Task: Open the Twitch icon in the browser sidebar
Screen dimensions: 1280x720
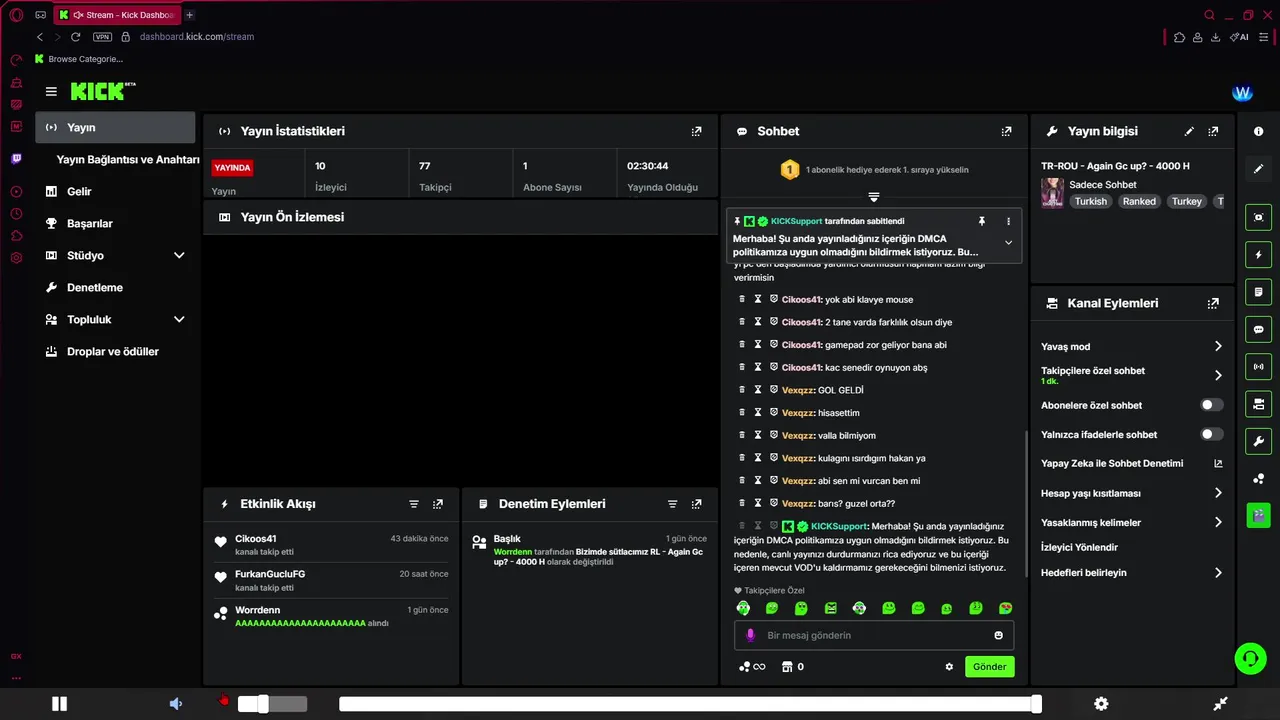Action: tap(16, 159)
